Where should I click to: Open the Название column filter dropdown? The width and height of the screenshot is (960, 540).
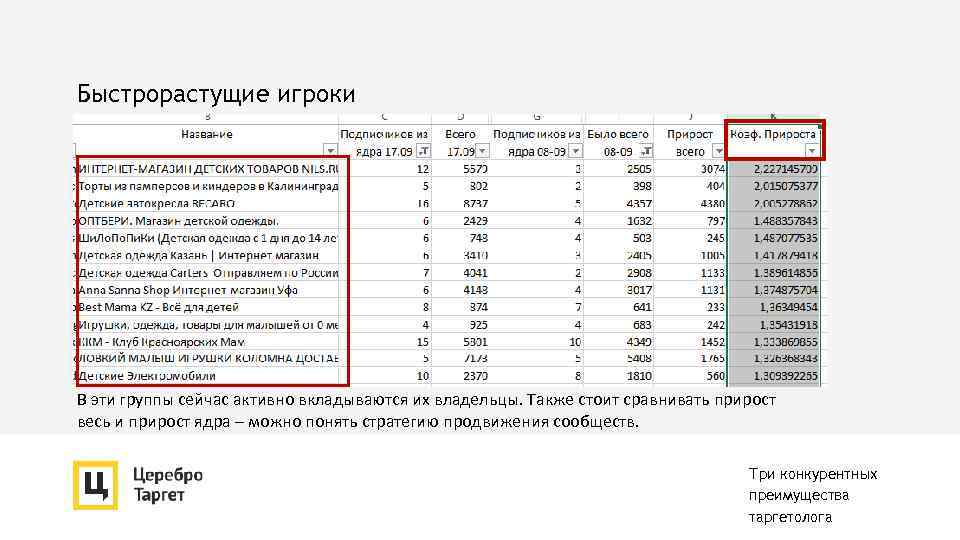(330, 151)
